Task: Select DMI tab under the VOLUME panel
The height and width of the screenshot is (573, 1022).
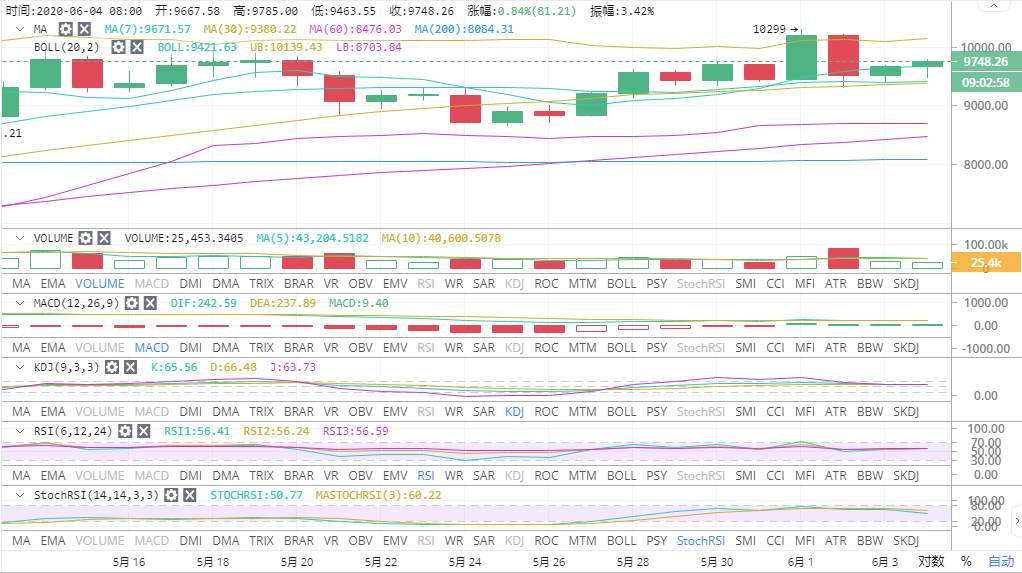Action: pos(190,284)
